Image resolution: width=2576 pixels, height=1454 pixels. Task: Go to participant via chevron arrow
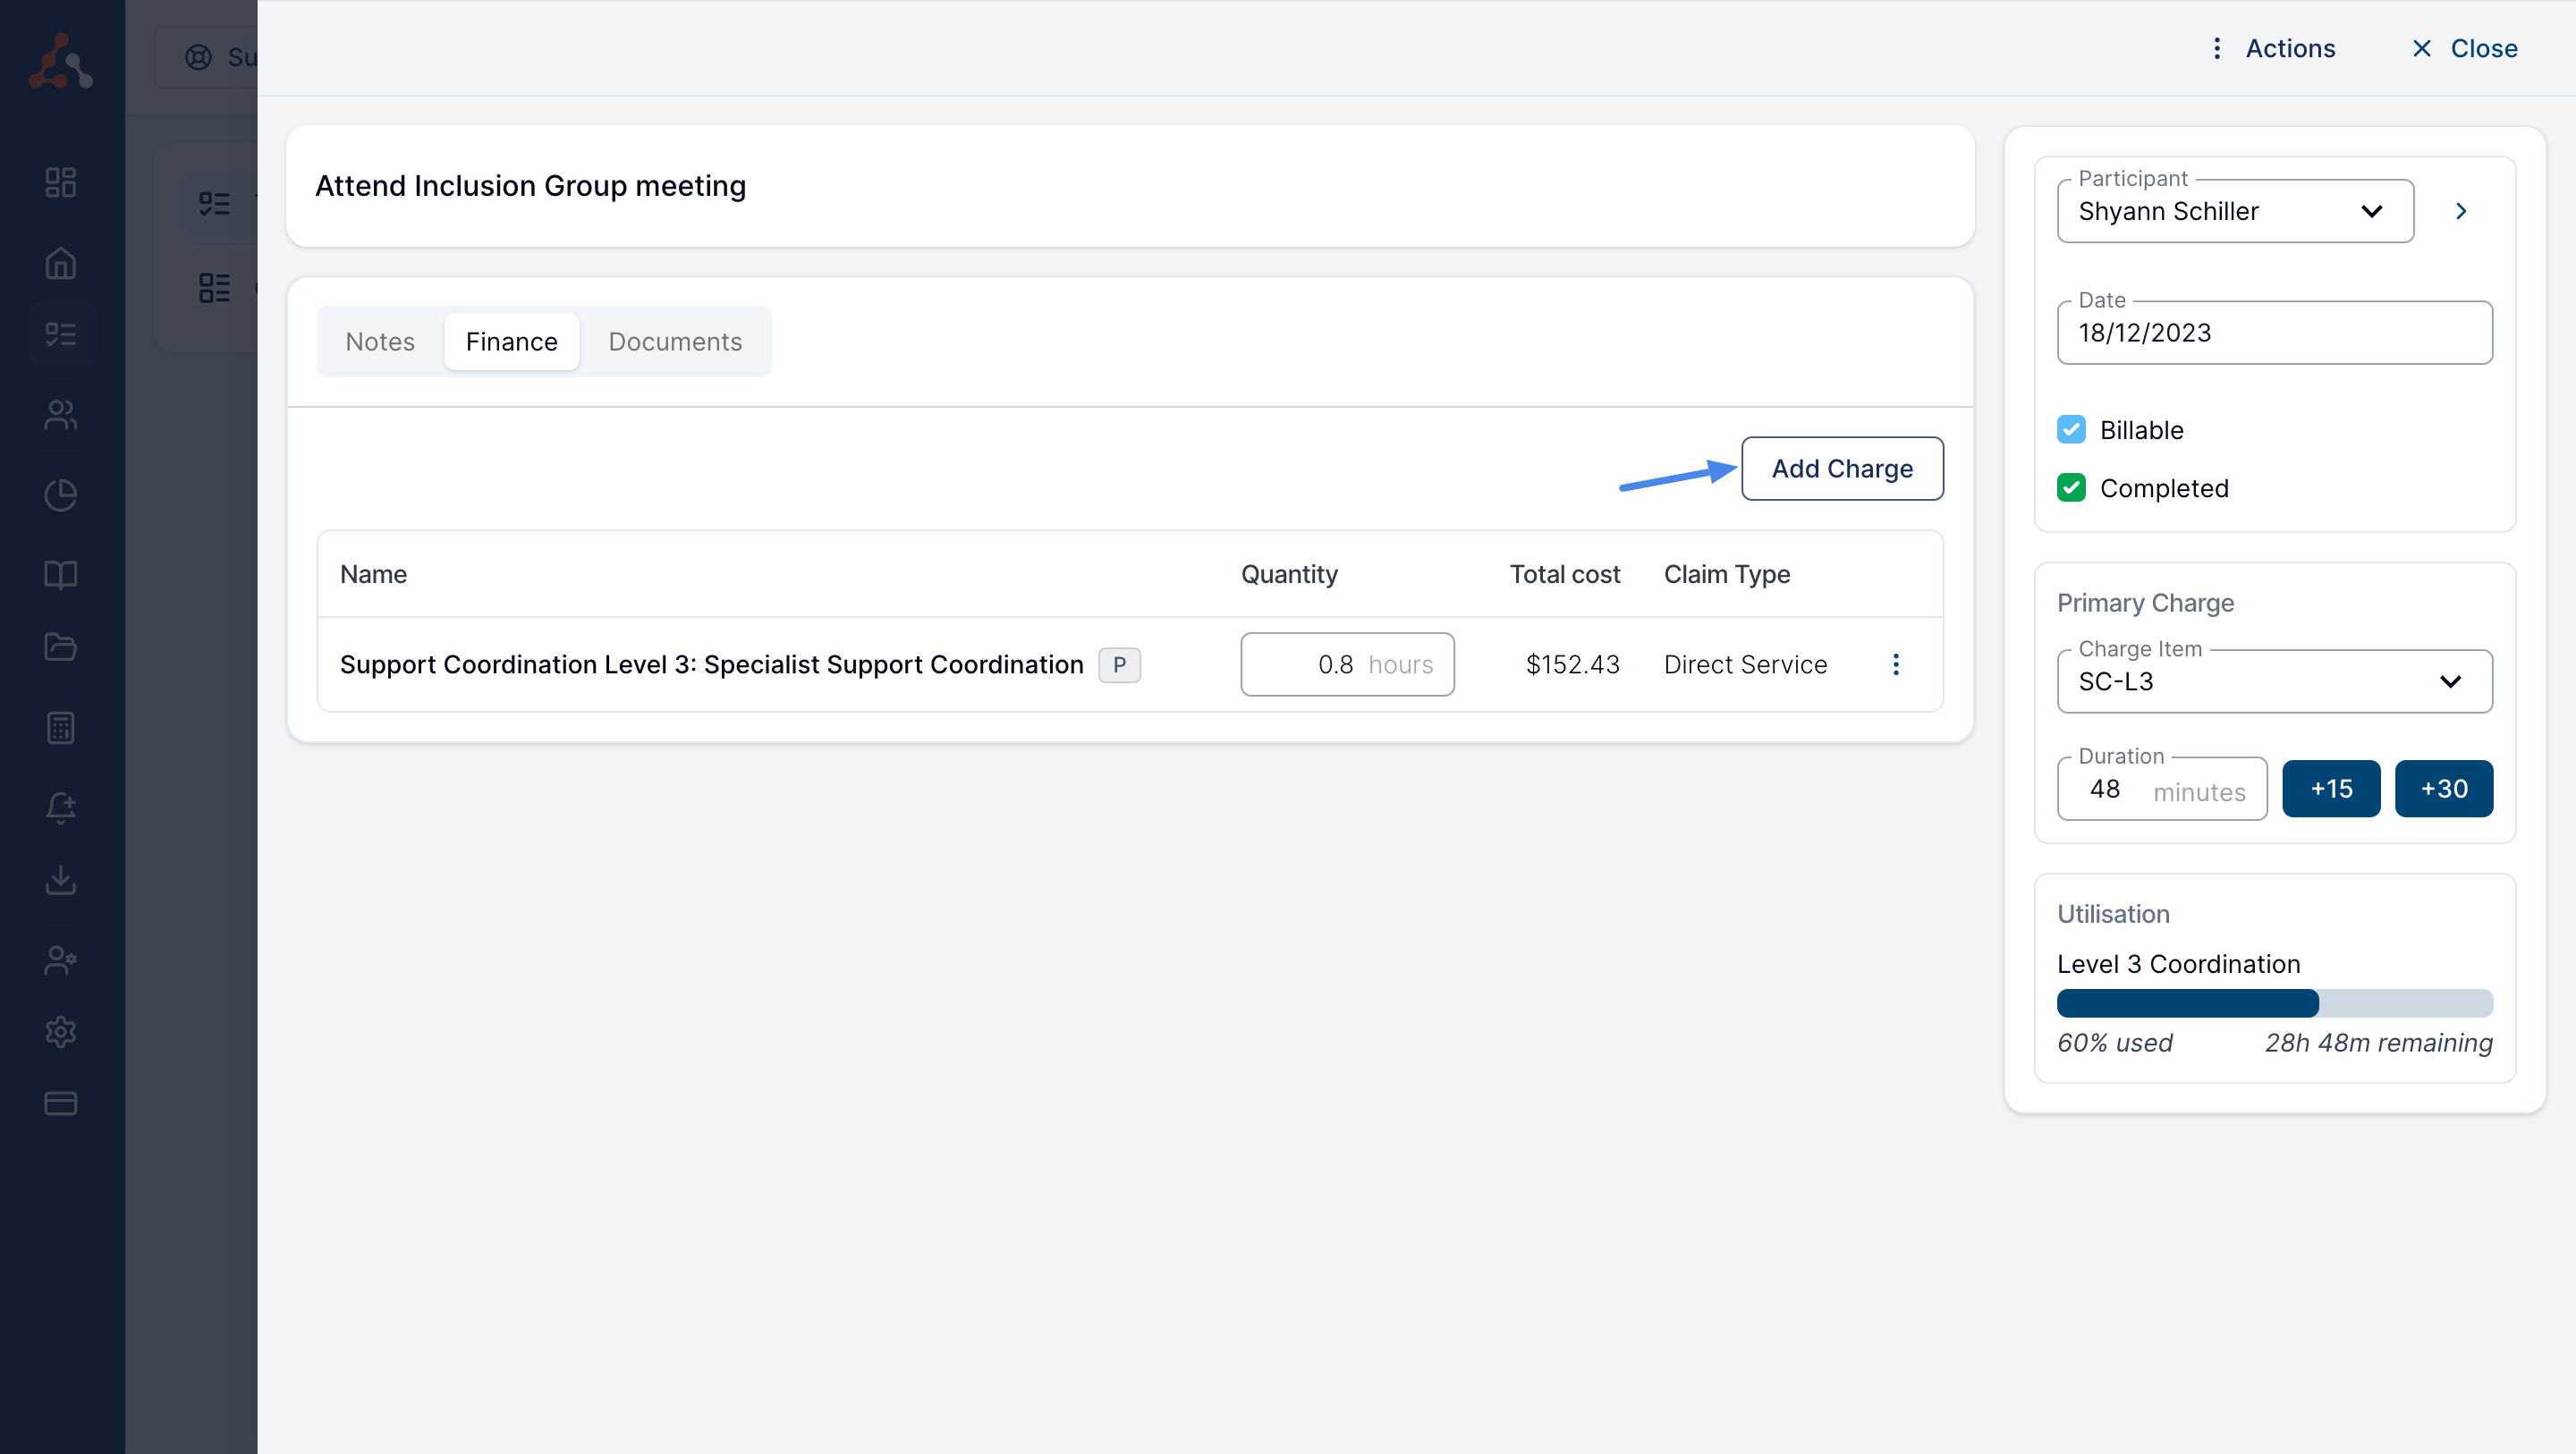click(2461, 211)
